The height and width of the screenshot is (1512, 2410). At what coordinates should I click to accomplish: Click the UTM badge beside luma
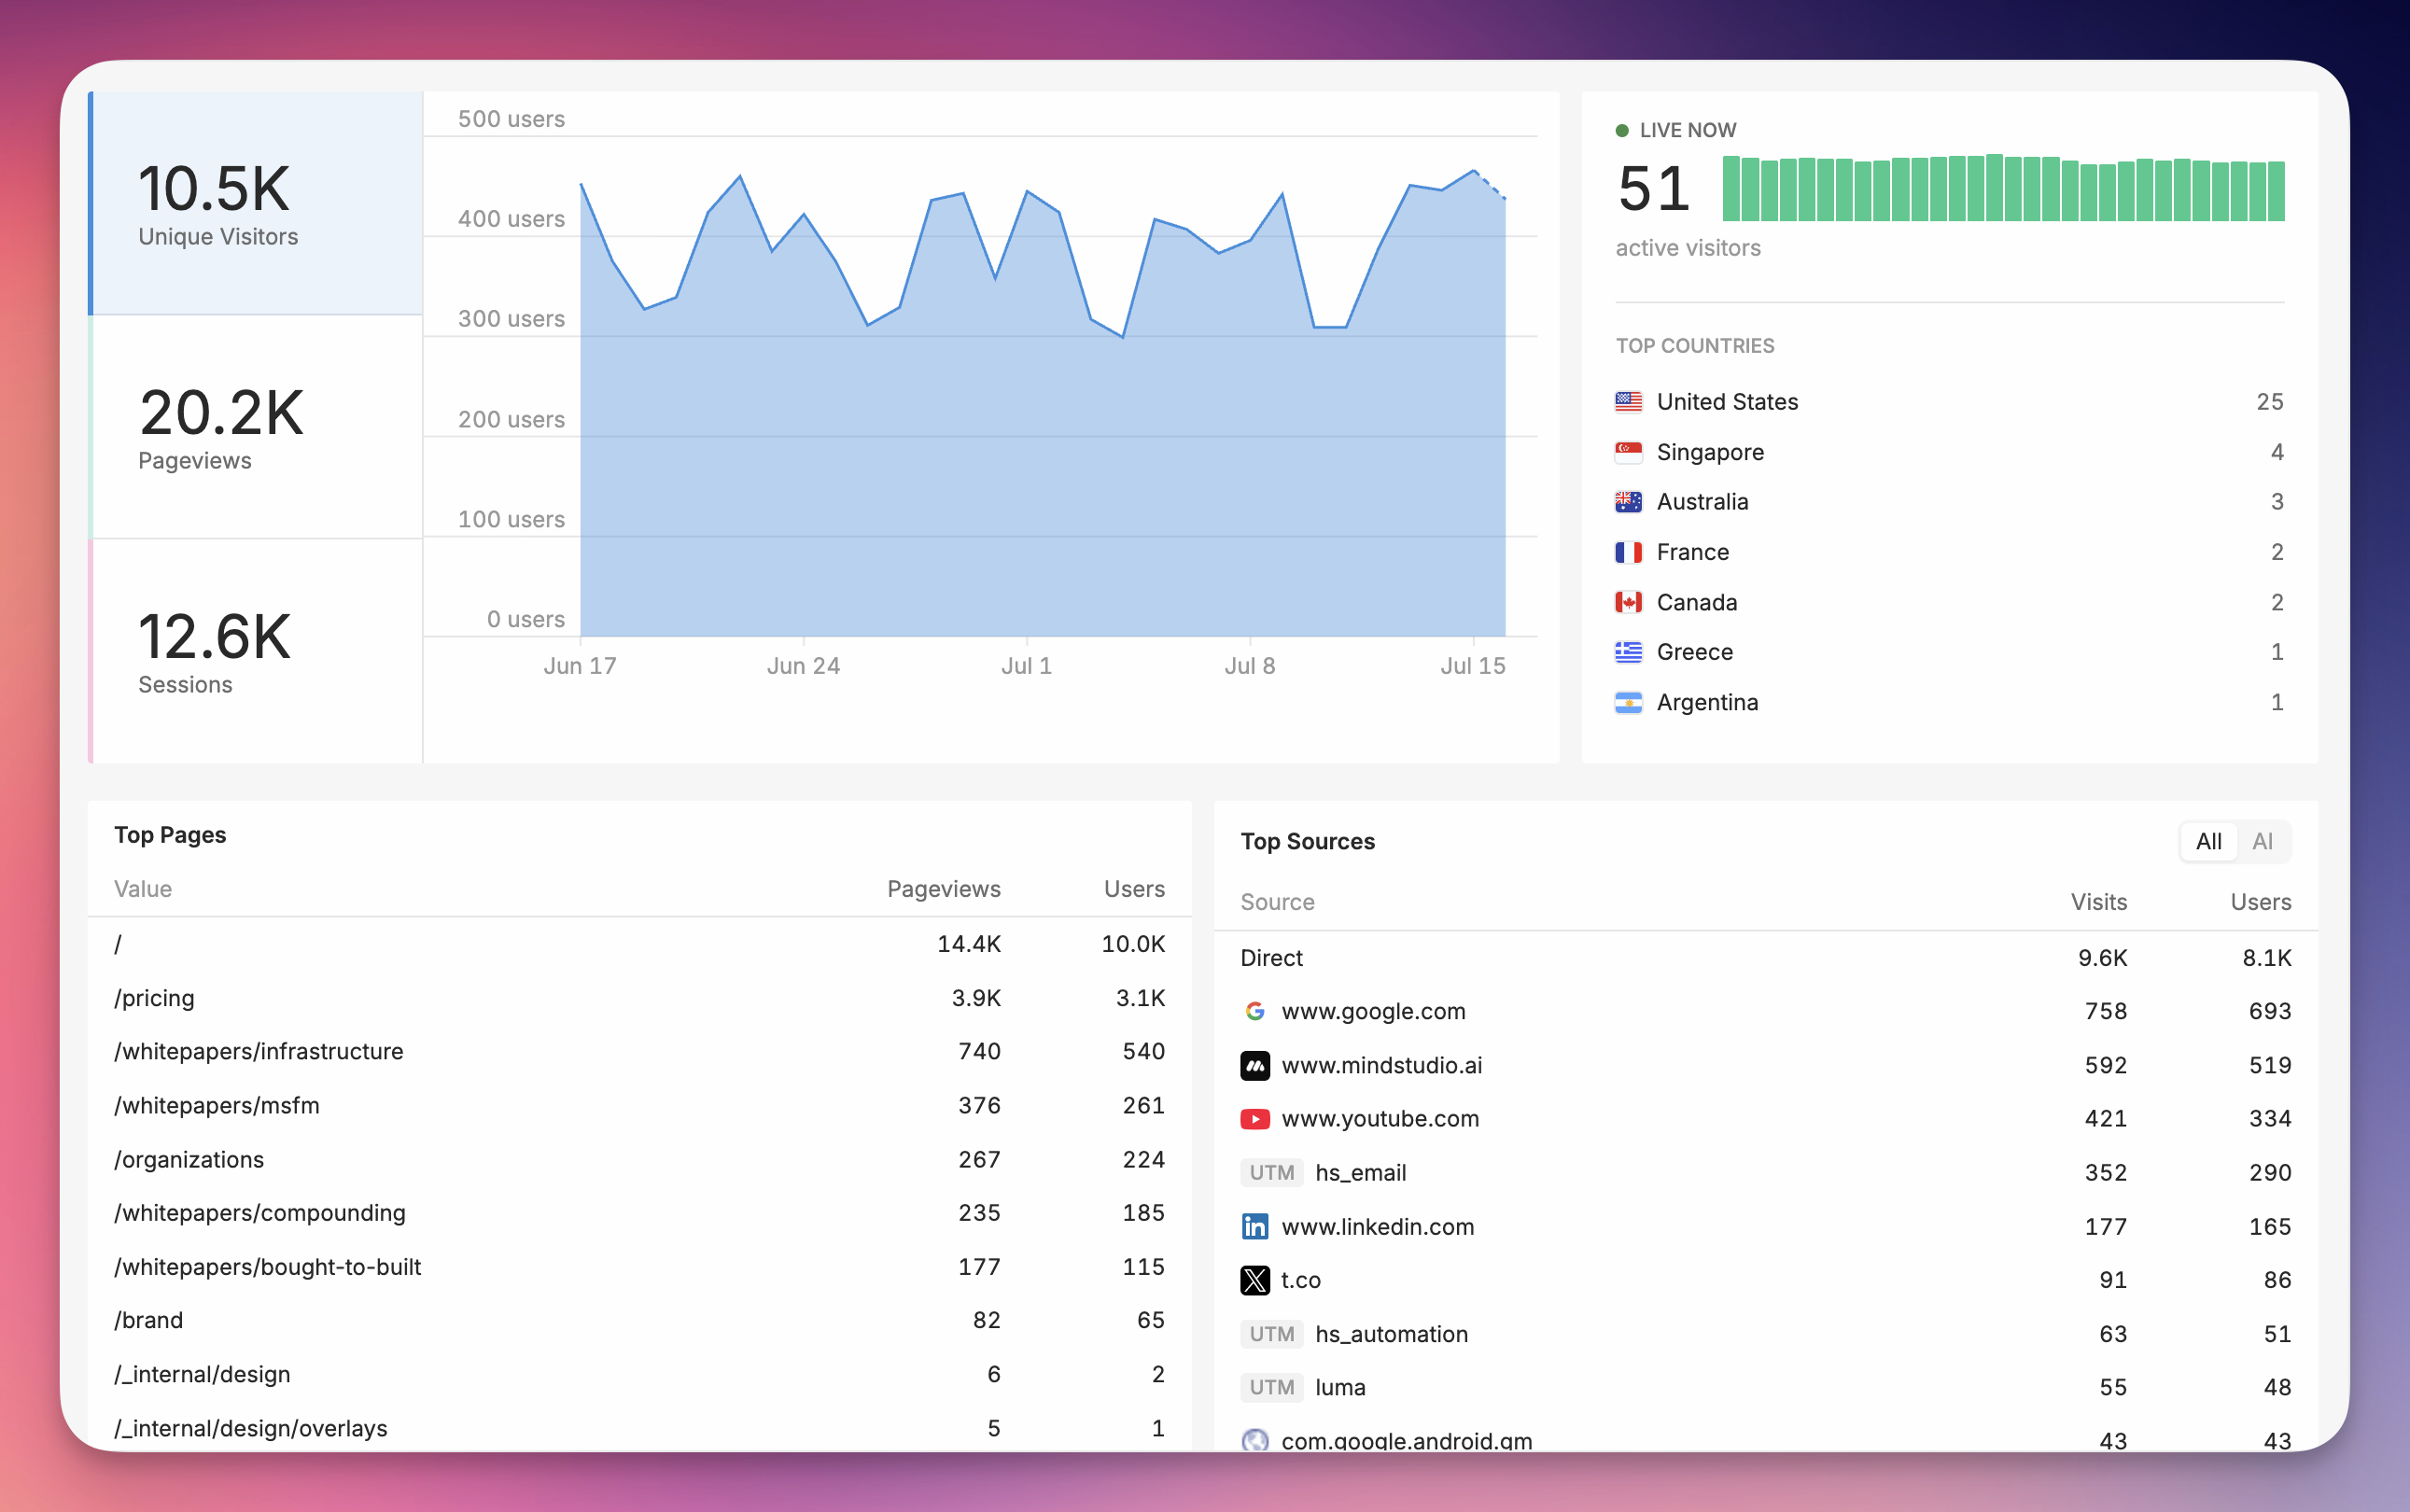[x=1272, y=1387]
